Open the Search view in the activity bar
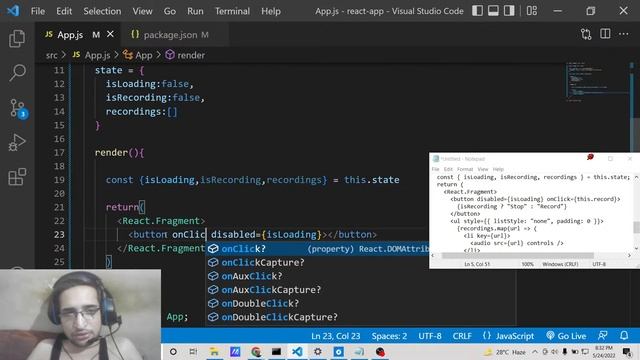This screenshot has width=640, height=360. pyautogui.click(x=17, y=73)
